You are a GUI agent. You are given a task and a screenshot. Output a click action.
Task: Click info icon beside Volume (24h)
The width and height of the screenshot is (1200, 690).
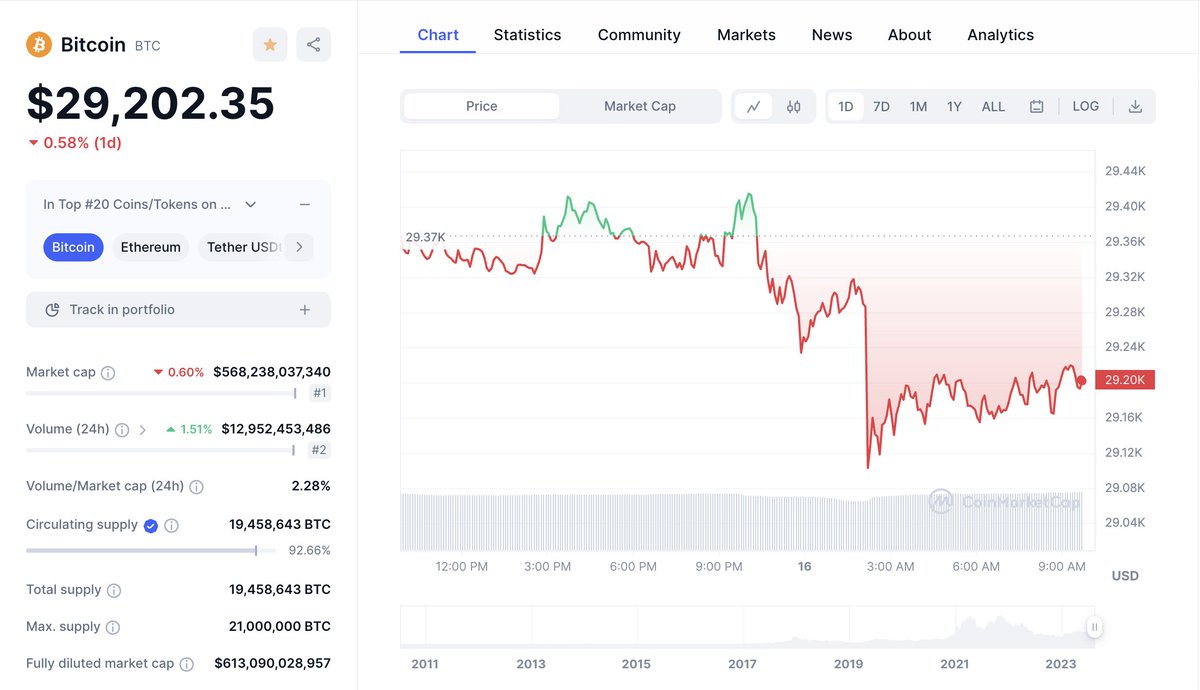coord(122,430)
